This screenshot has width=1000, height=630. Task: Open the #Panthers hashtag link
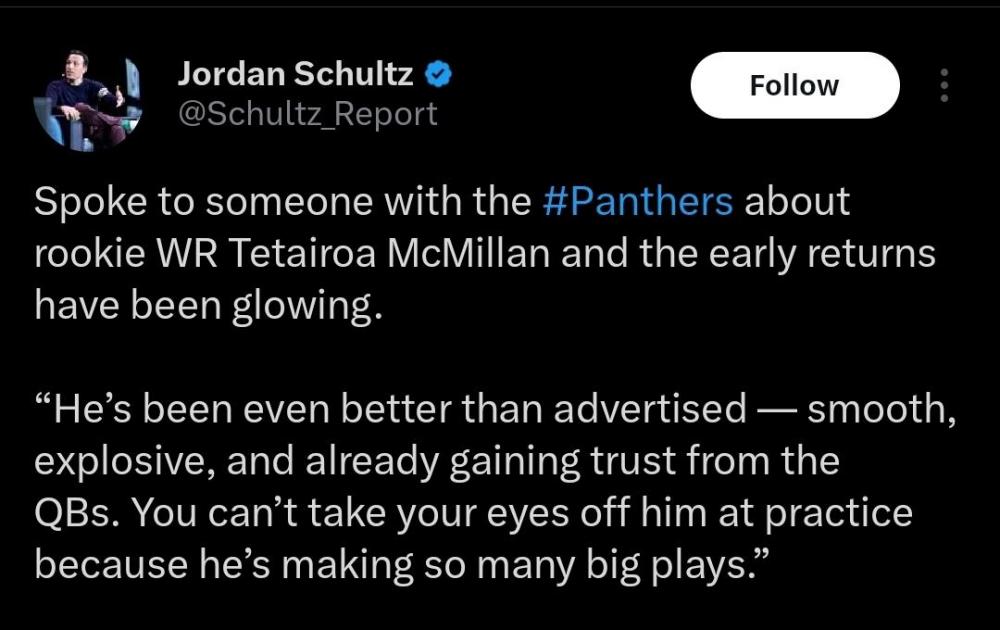636,202
